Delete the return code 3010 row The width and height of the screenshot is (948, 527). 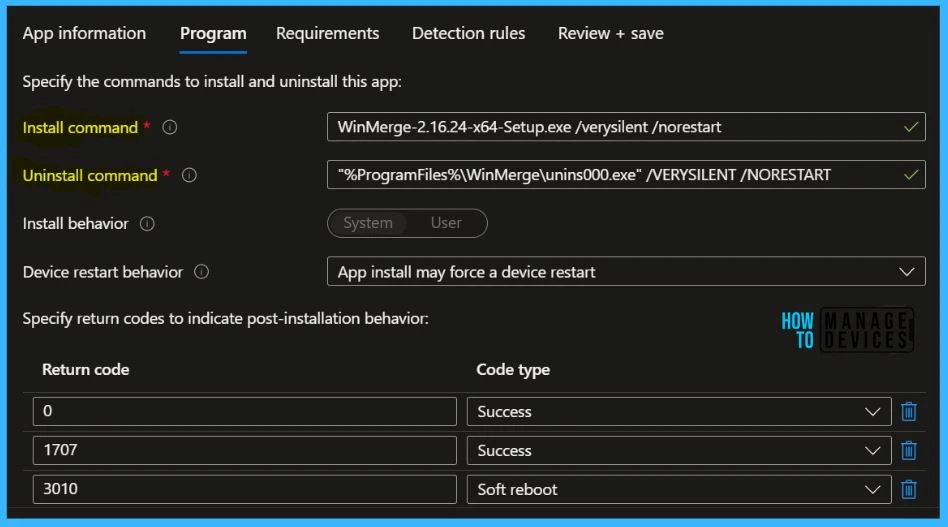[909, 489]
